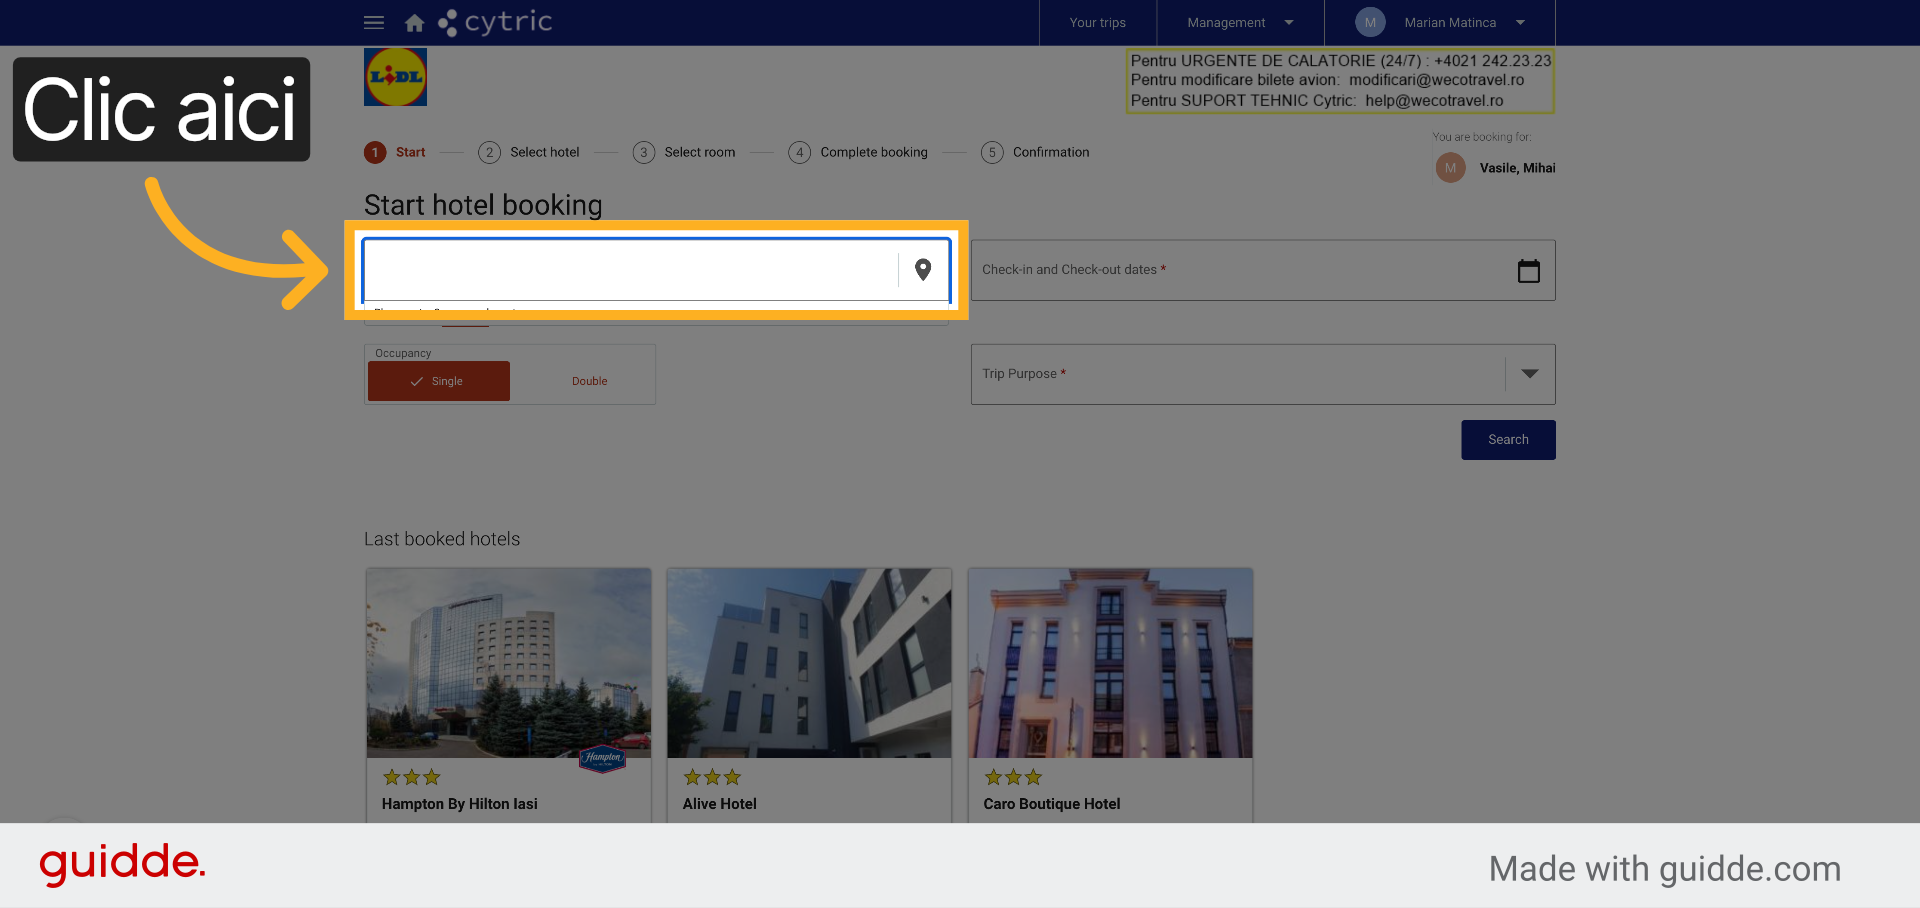Image resolution: width=1920 pixels, height=908 pixels.
Task: Open Your trips in top navigation
Action: point(1097,22)
